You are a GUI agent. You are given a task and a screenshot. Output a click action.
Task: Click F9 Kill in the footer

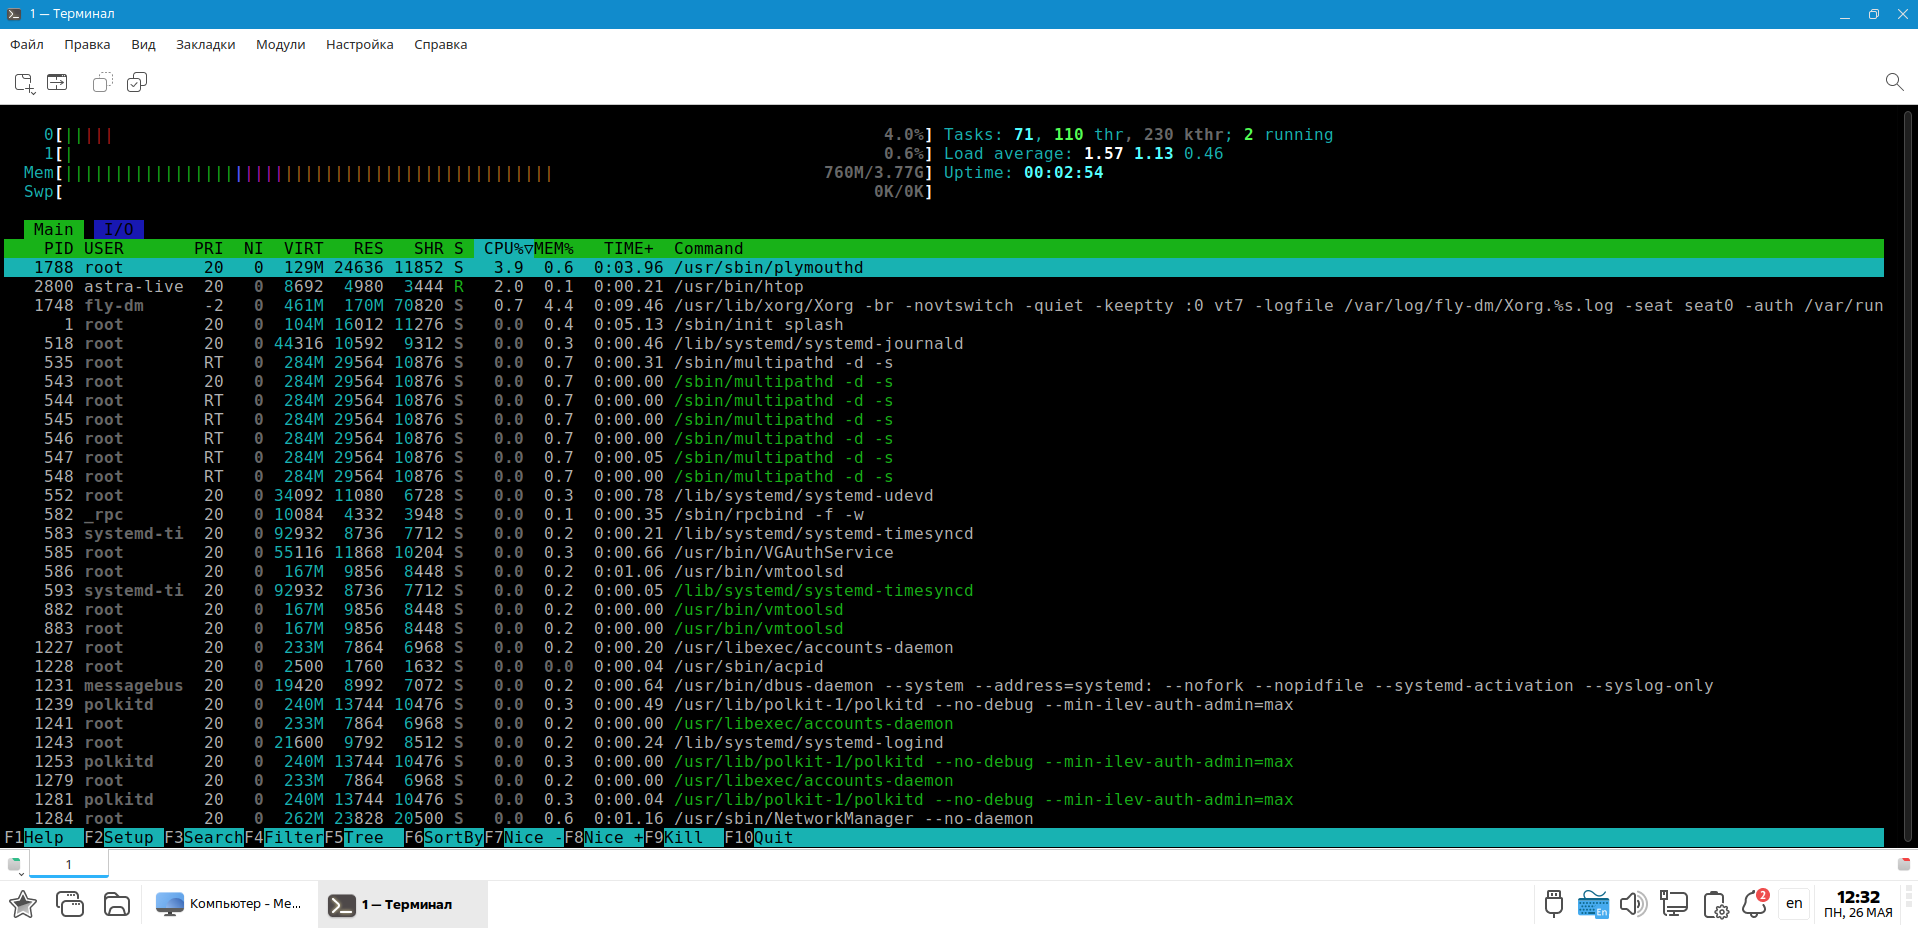[x=682, y=838]
